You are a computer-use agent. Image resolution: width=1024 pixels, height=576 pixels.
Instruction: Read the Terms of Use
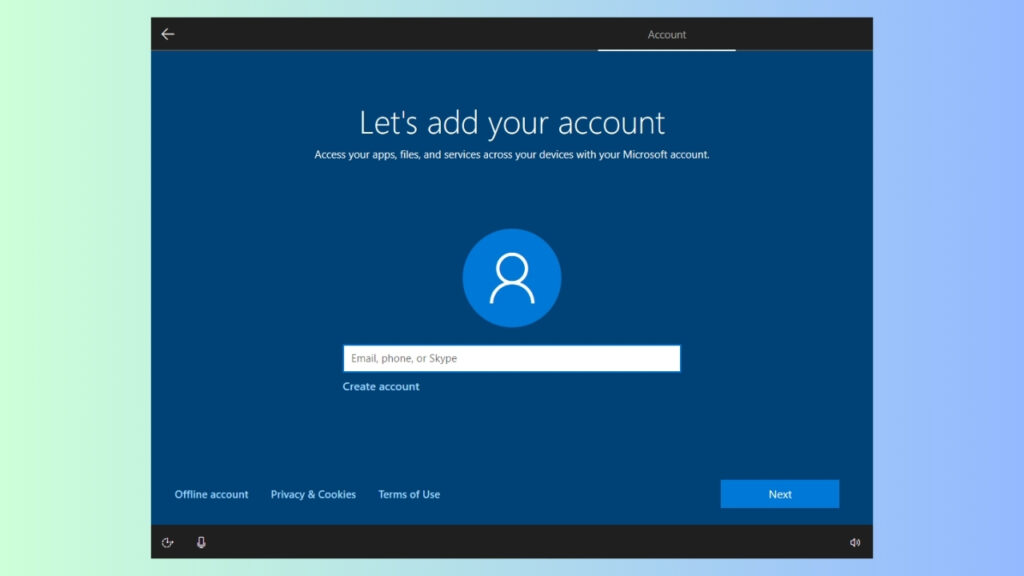tap(408, 493)
